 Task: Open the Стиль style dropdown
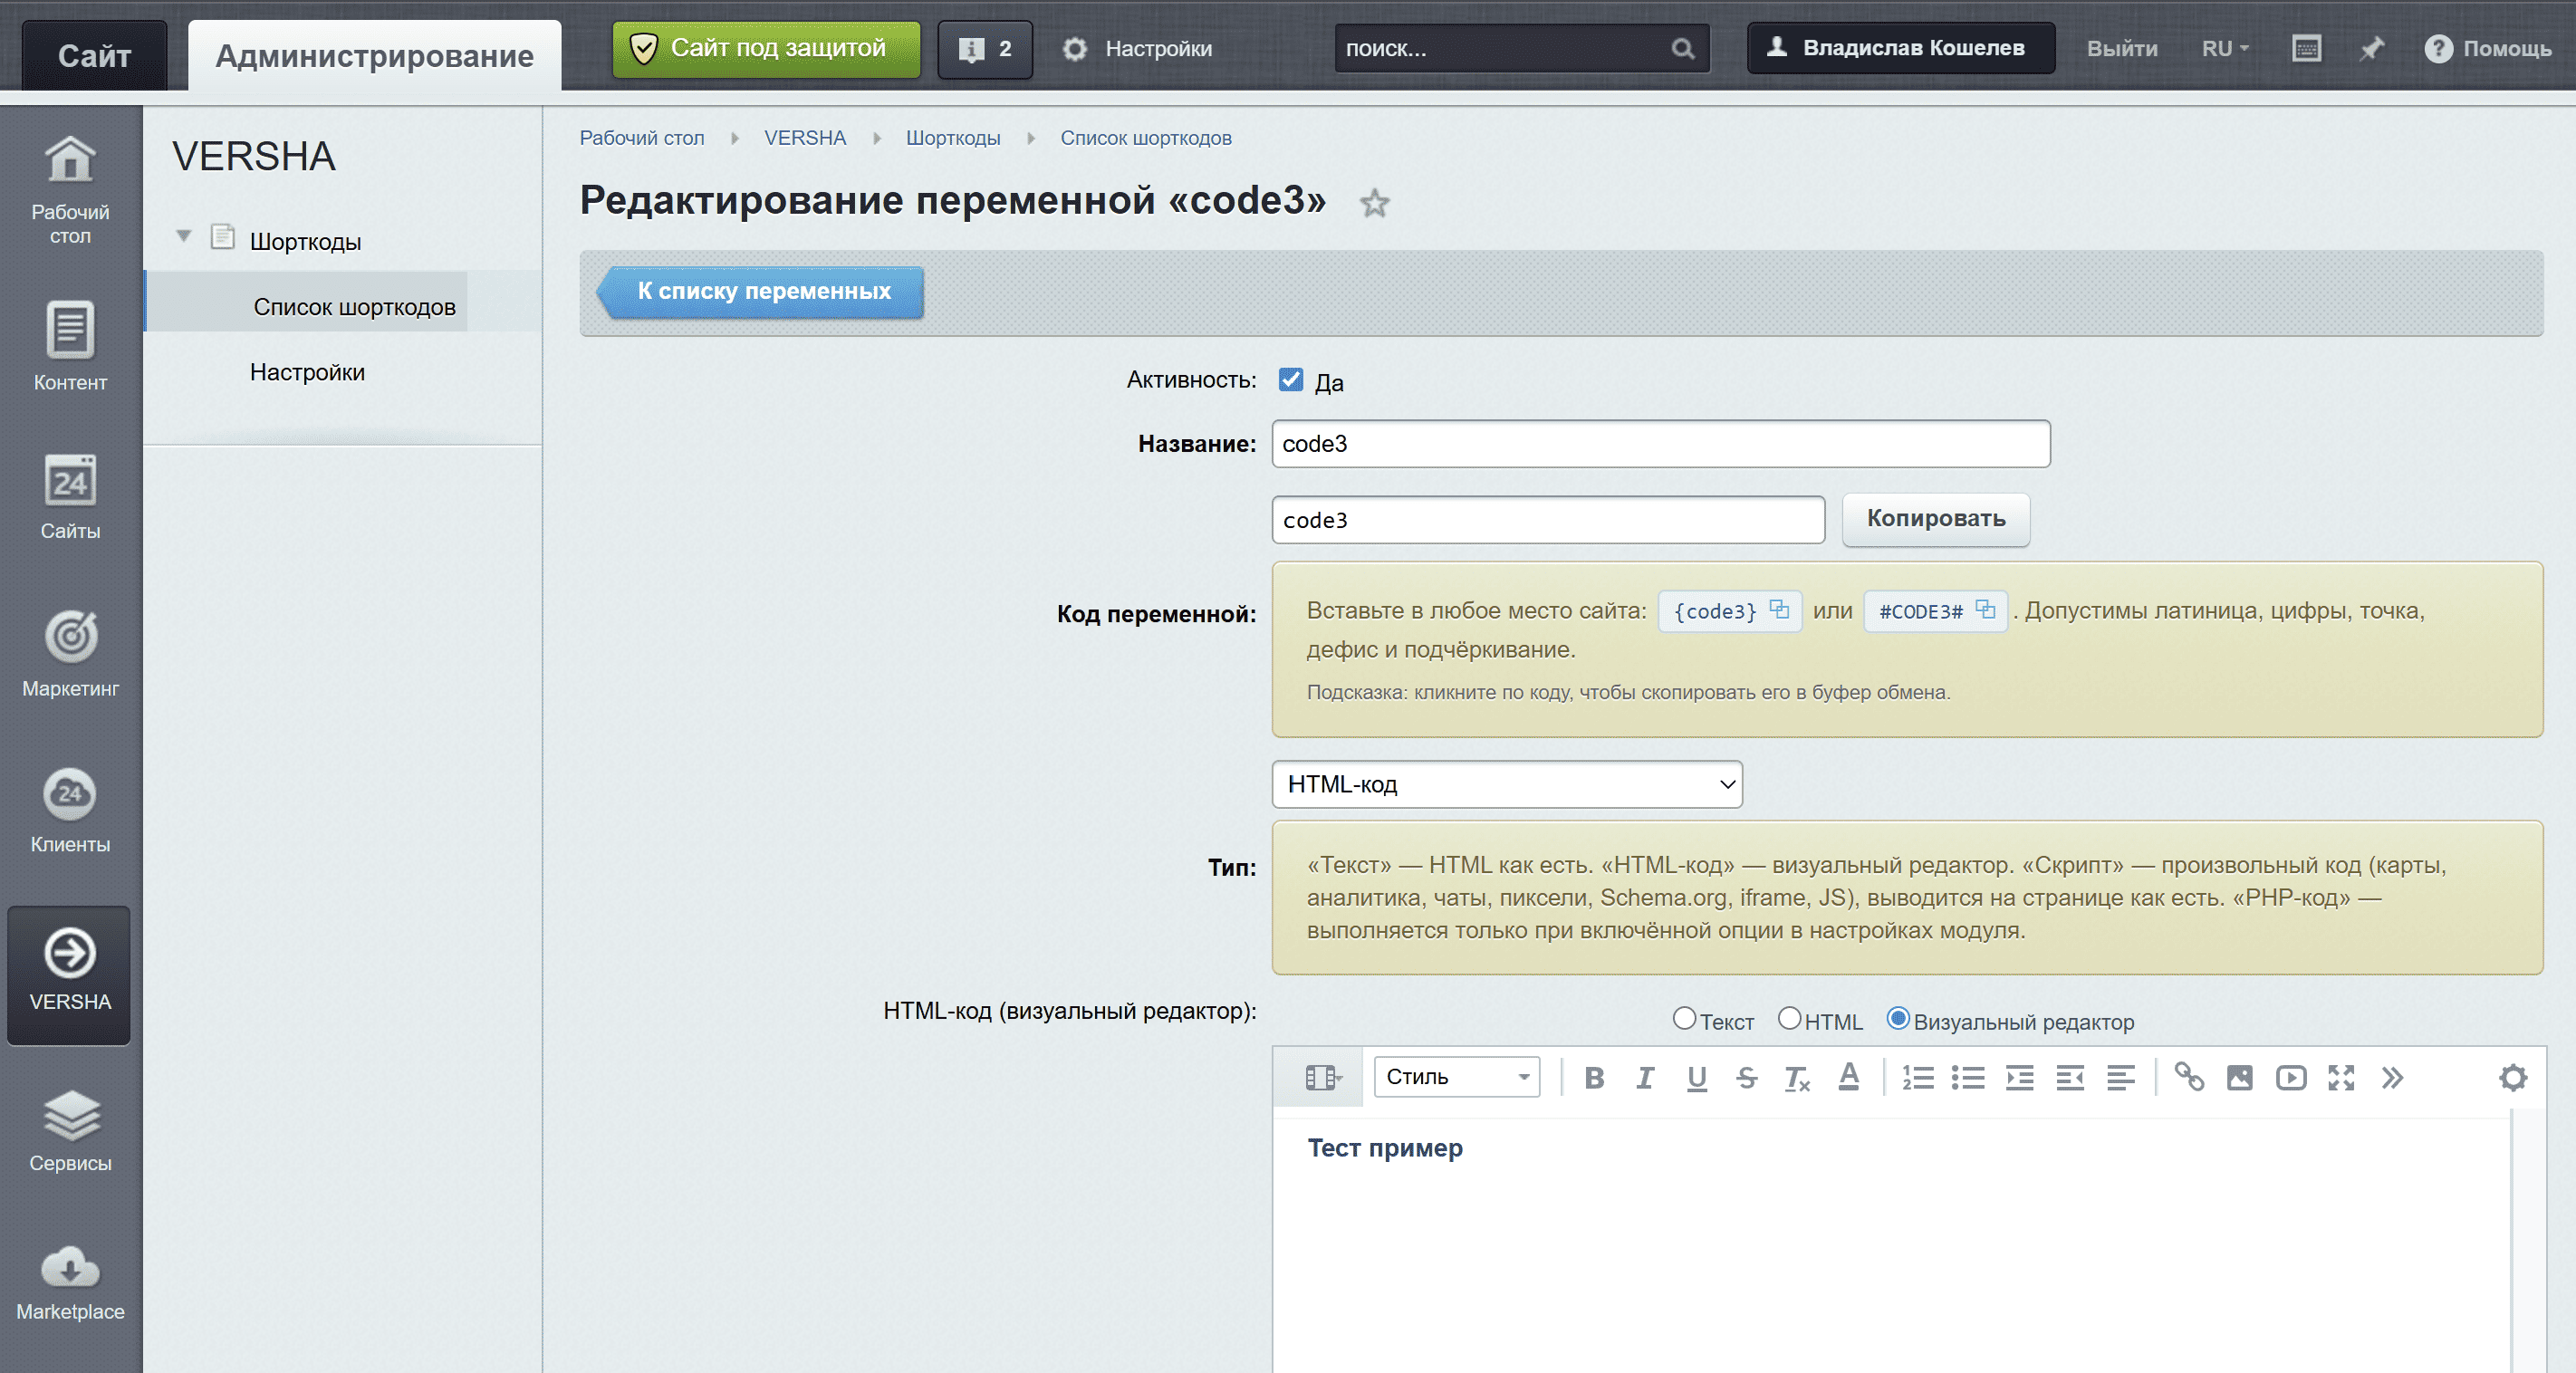(x=1456, y=1077)
